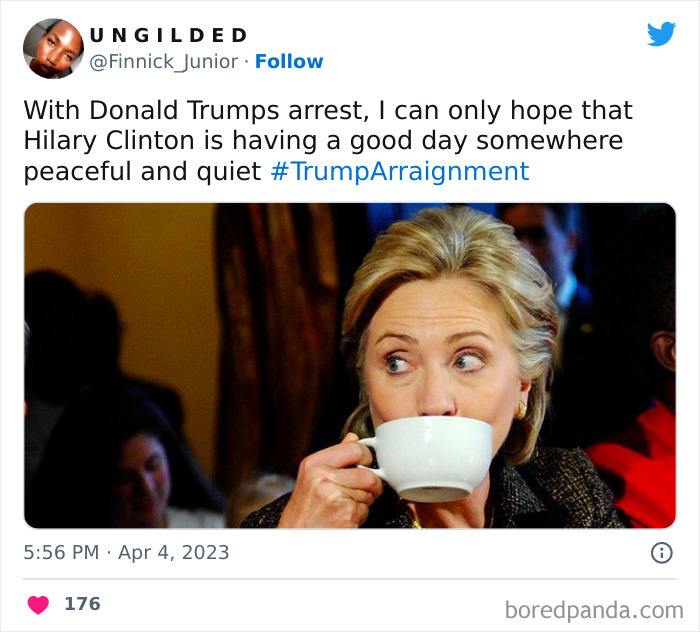Image resolution: width=700 pixels, height=632 pixels.
Task: Click the Follow link next to the handle
Action: [x=289, y=62]
